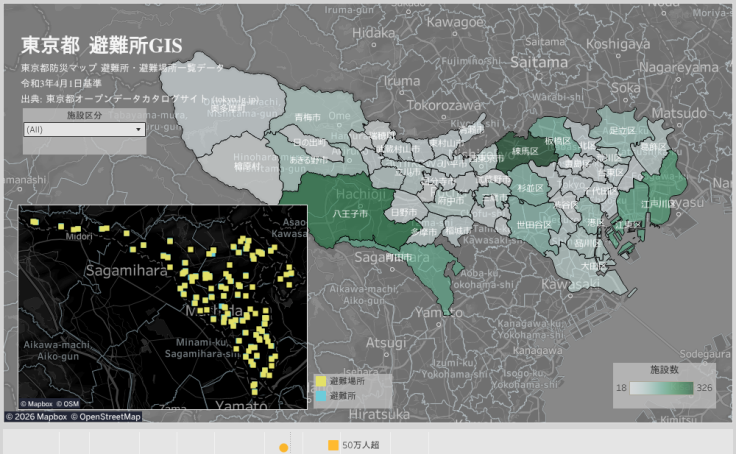This screenshot has height=454, width=736.
Task: Click the orange circle mark in the bottom chart
Action: 284,448
